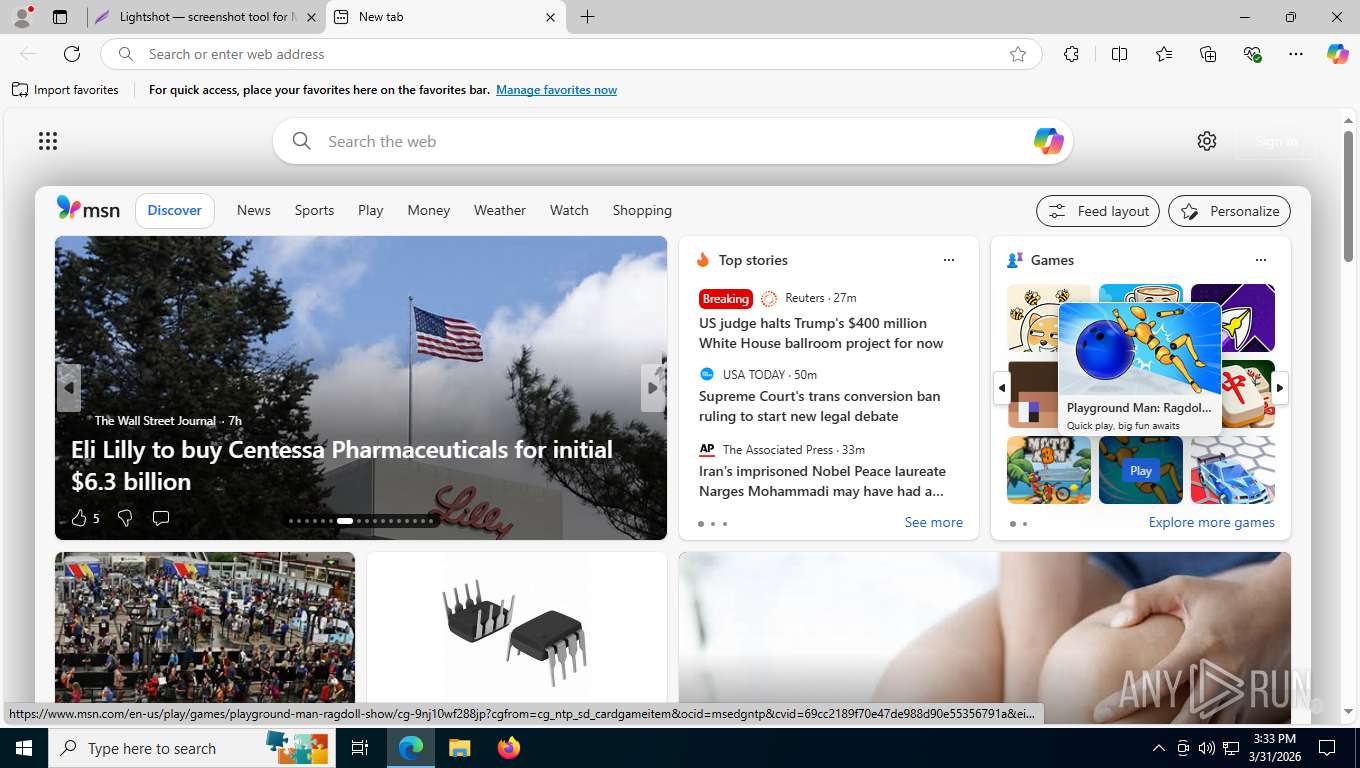Click the Personalize button
The width and height of the screenshot is (1360, 768).
tap(1229, 211)
